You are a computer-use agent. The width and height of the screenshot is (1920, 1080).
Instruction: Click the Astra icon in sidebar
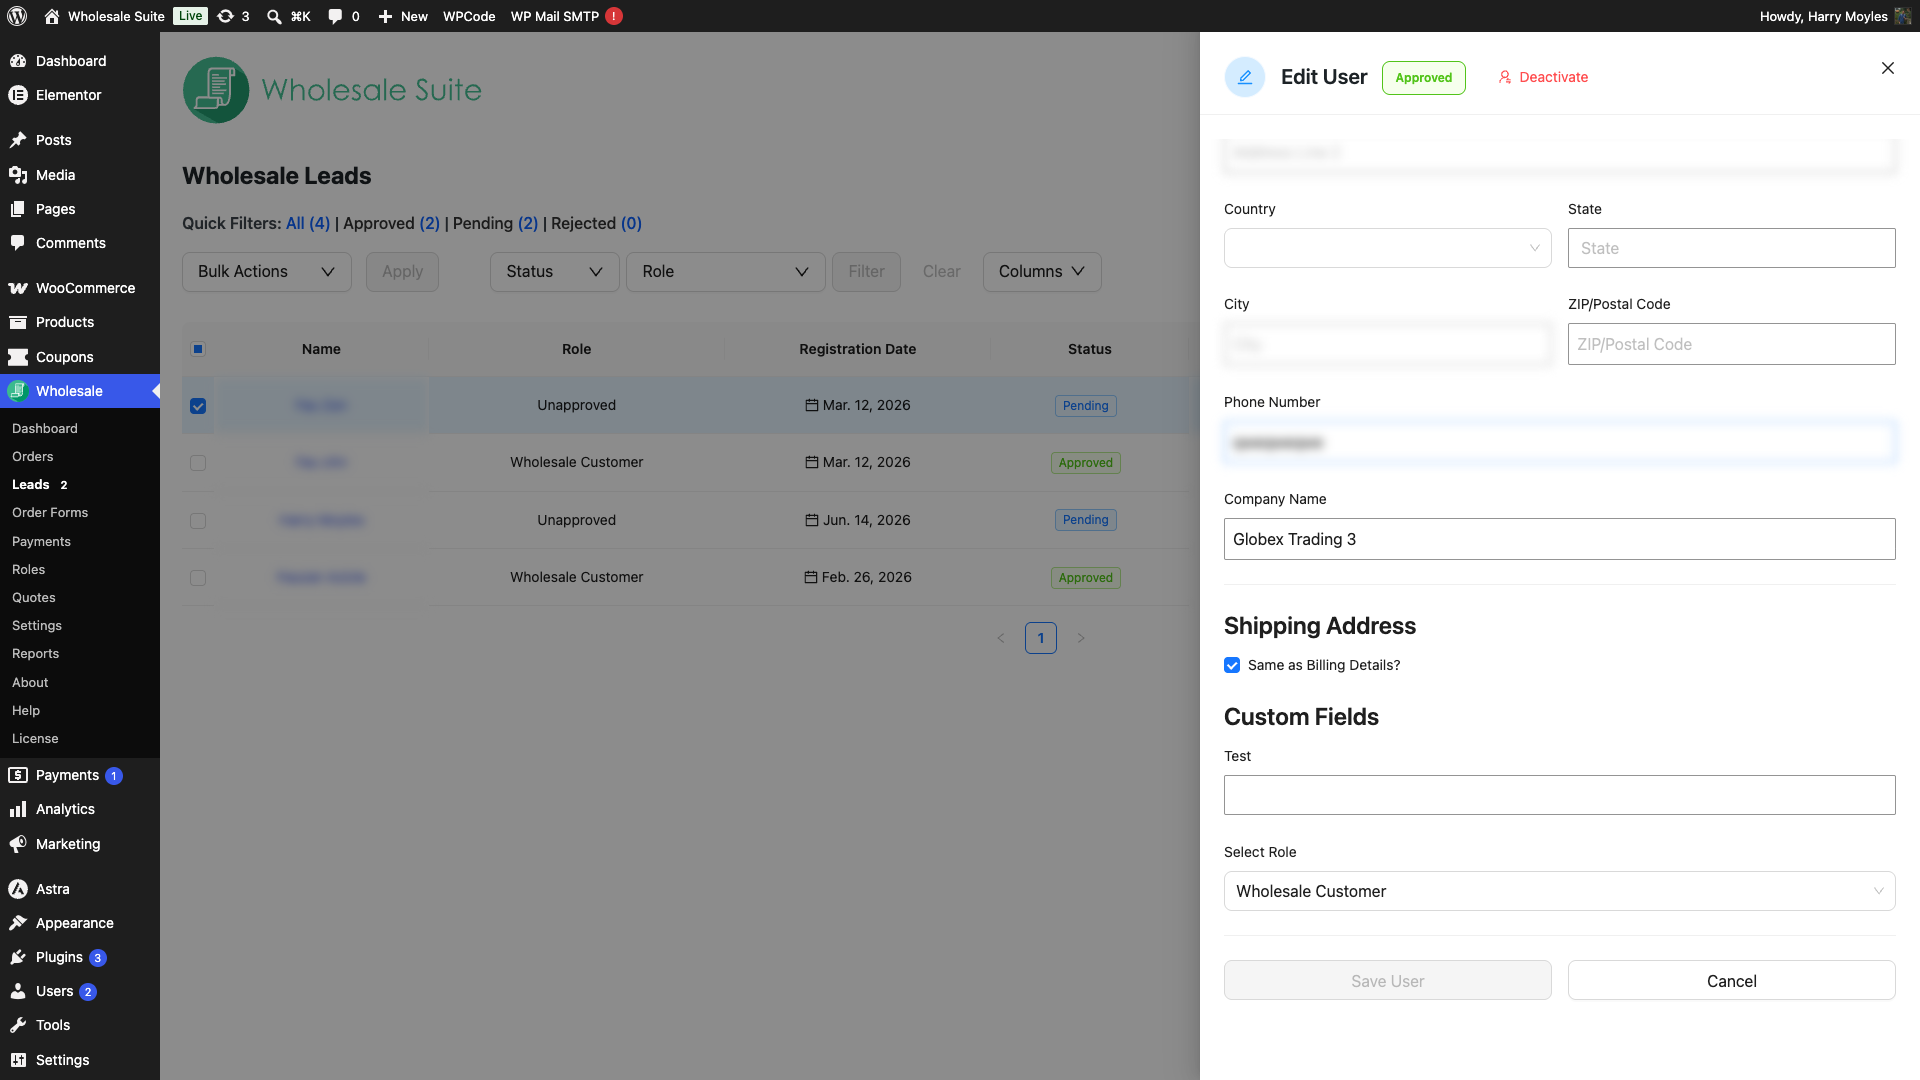(18, 889)
